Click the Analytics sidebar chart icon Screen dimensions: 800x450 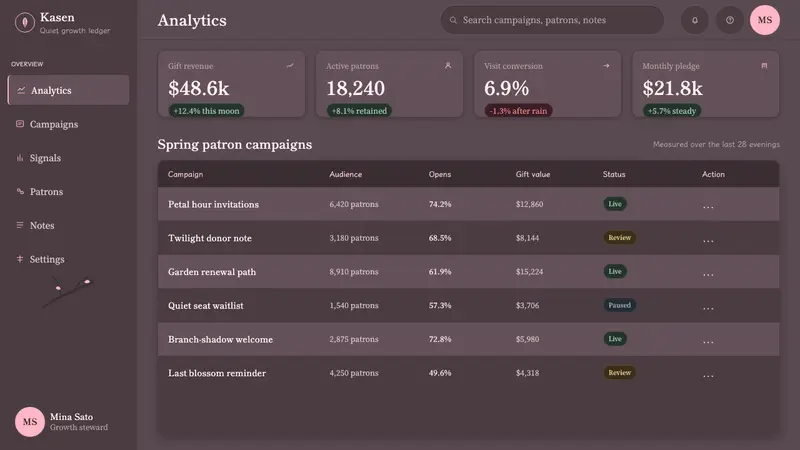point(21,90)
